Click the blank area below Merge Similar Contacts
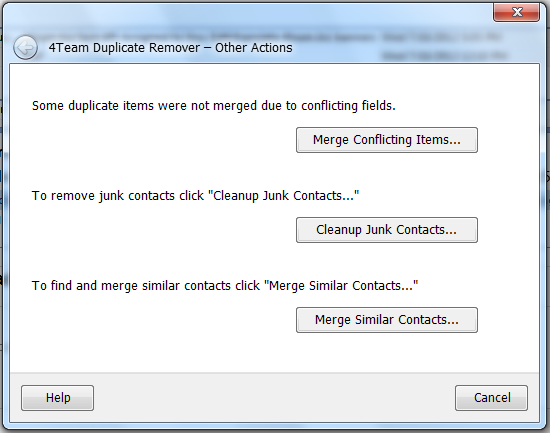This screenshot has width=550, height=433. pyautogui.click(x=274, y=353)
